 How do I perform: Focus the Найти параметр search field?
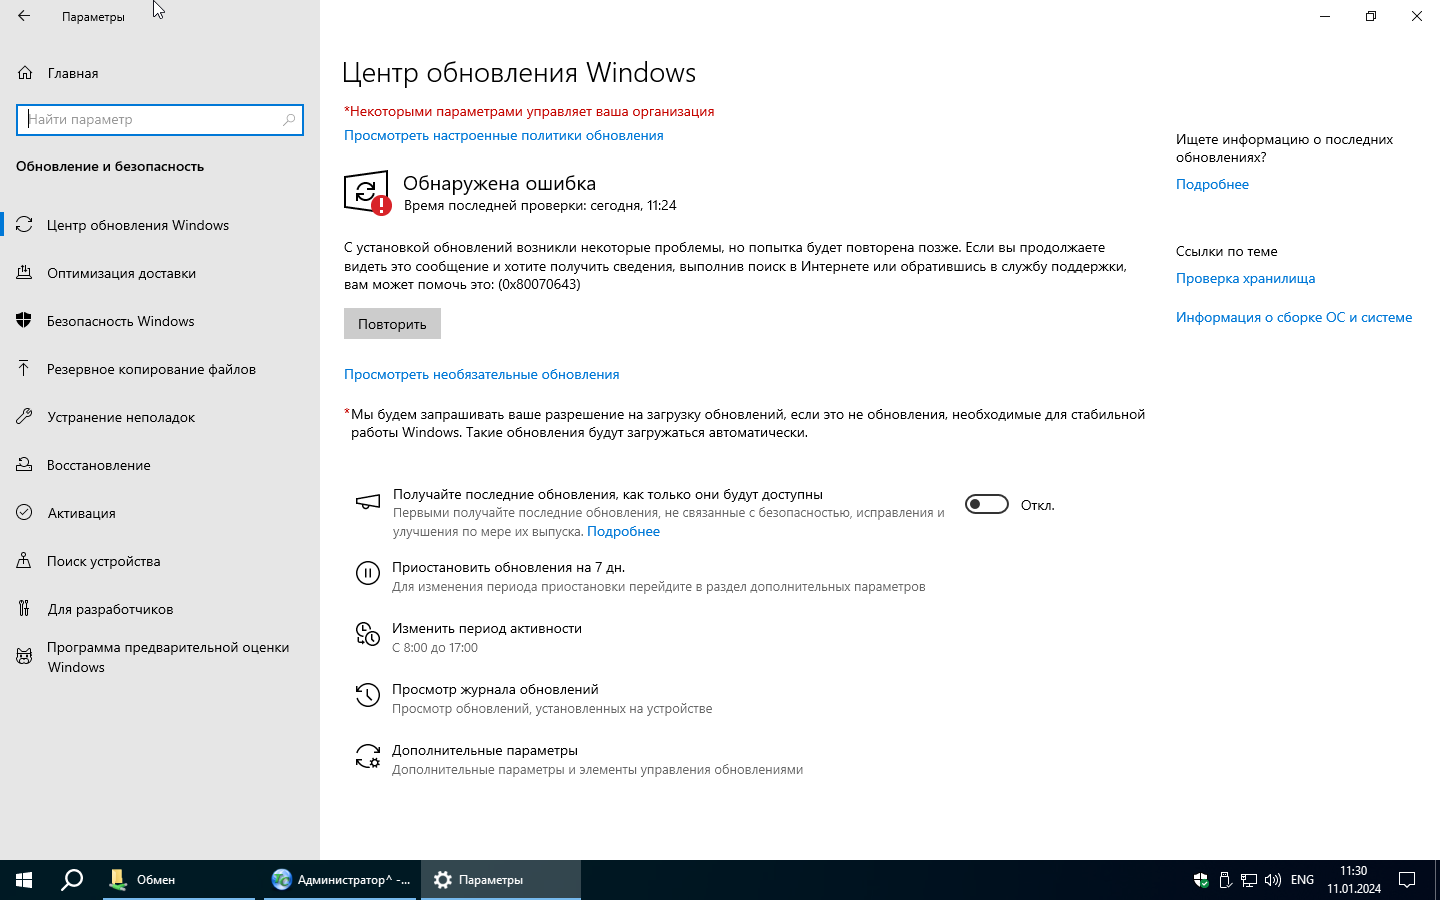[160, 119]
